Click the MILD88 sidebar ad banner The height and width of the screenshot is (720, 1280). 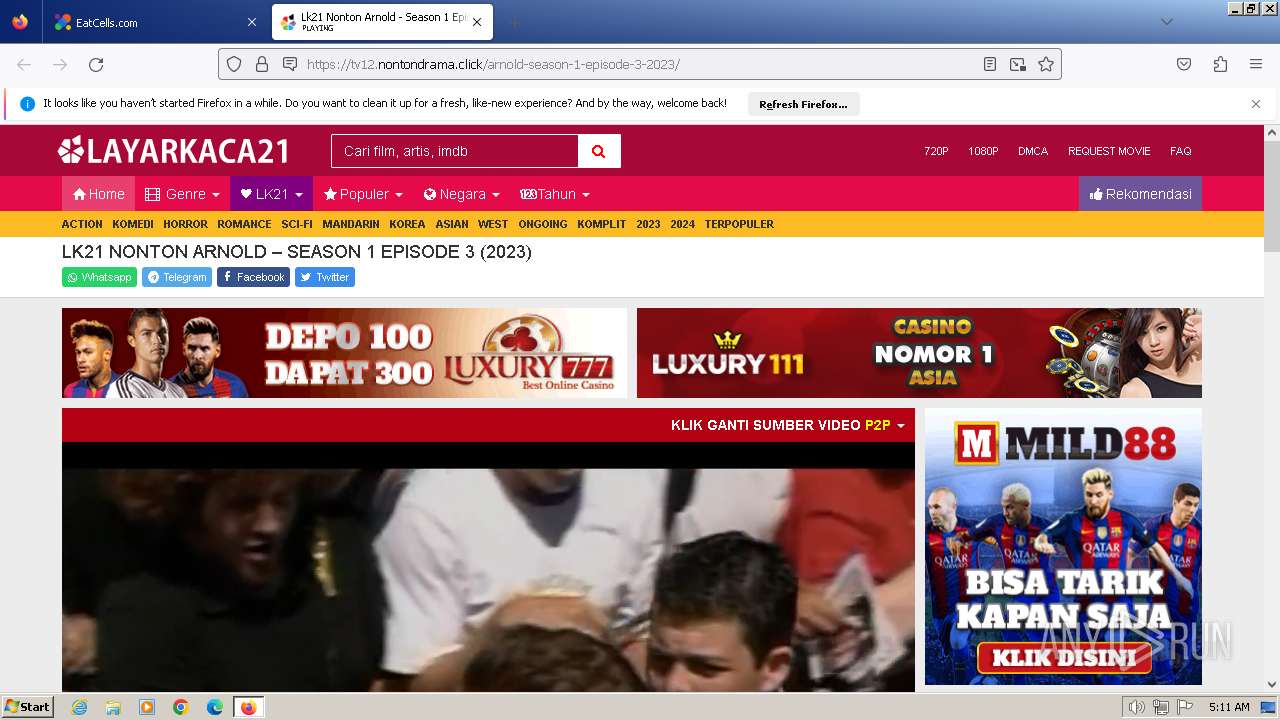click(x=1063, y=546)
